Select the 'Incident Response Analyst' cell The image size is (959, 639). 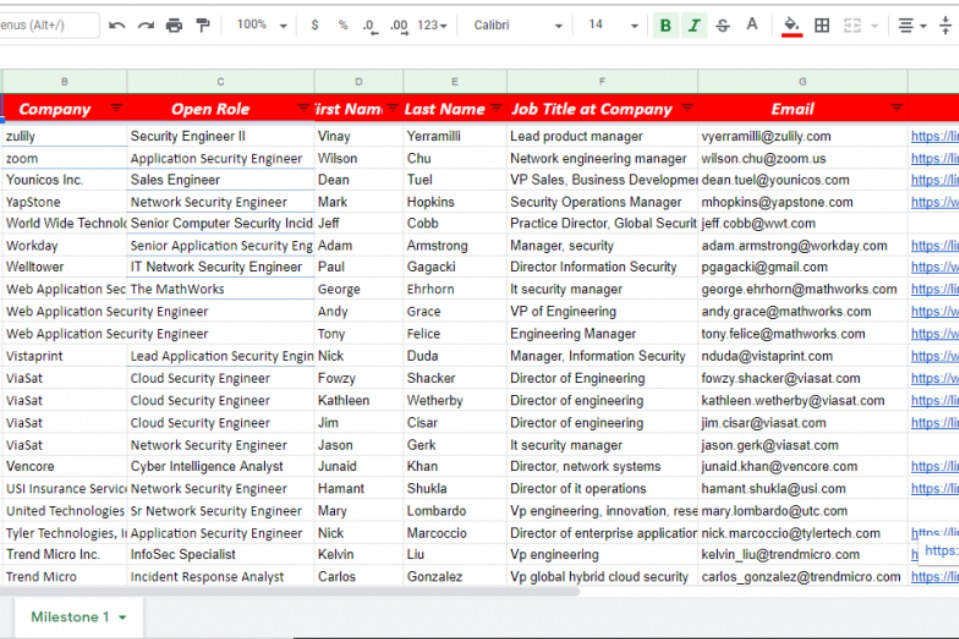pos(221,577)
